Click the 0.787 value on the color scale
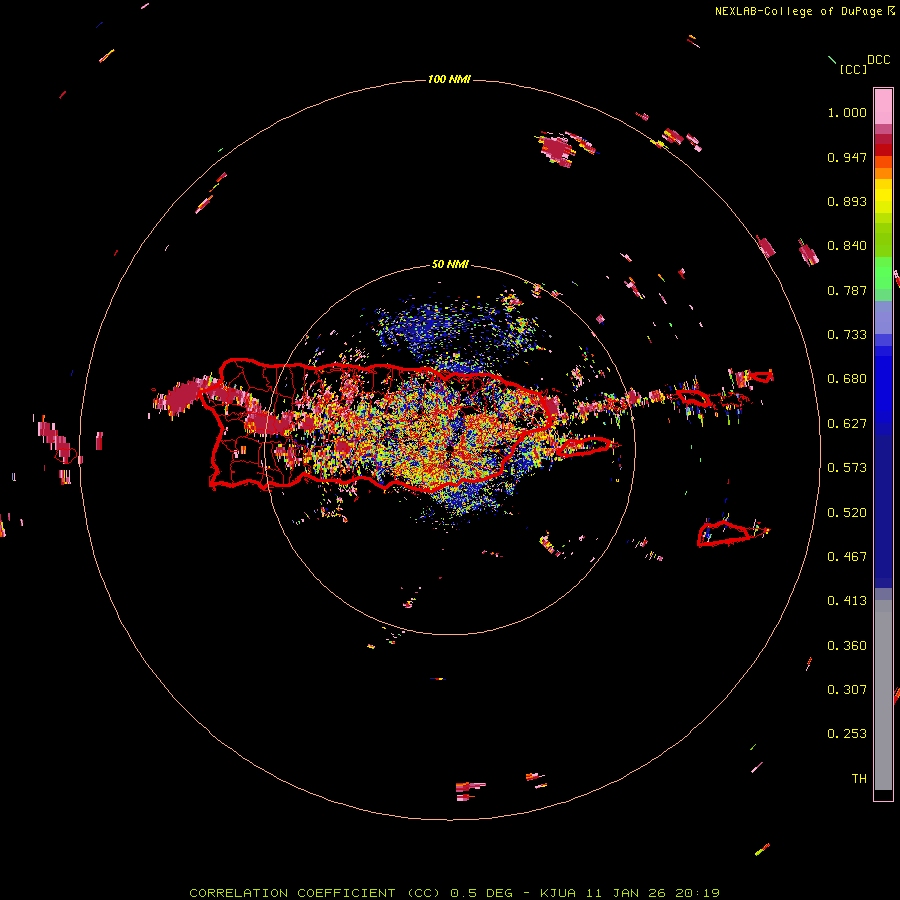 pyautogui.click(x=847, y=290)
